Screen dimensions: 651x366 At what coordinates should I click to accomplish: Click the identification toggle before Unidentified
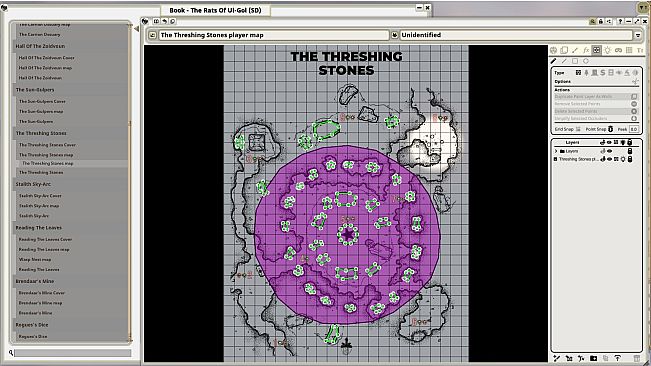[x=394, y=35]
